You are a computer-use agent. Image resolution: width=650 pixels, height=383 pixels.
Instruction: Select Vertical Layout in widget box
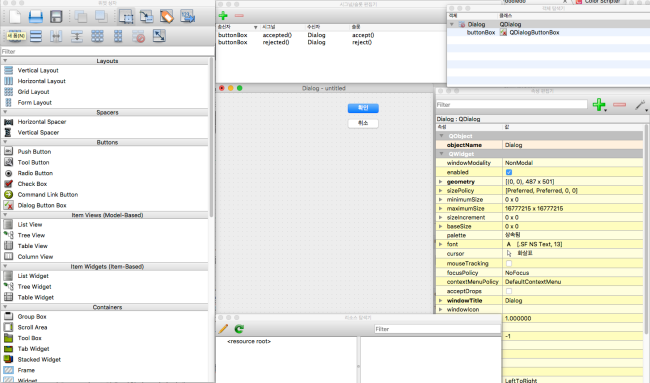tap(38, 70)
